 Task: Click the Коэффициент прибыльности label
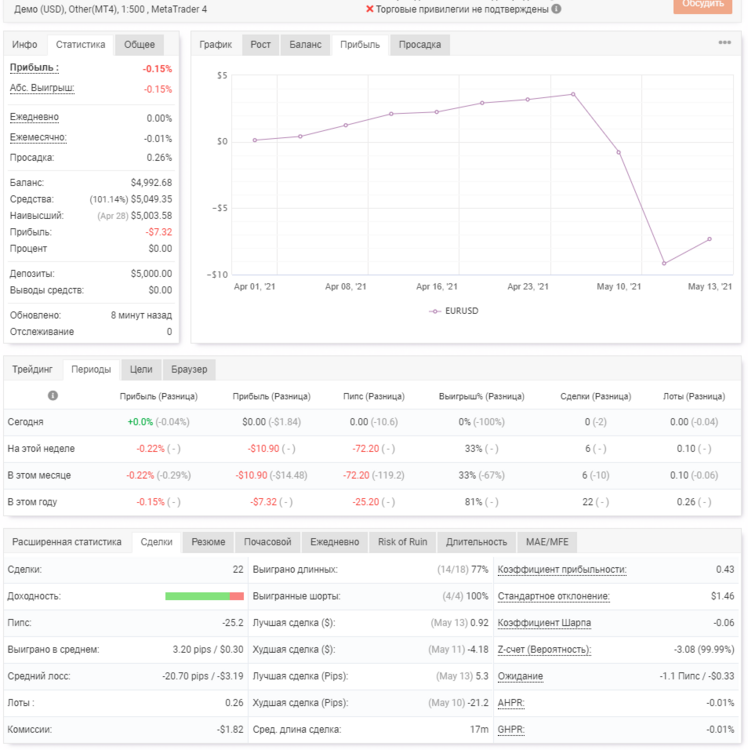pyautogui.click(x=562, y=570)
